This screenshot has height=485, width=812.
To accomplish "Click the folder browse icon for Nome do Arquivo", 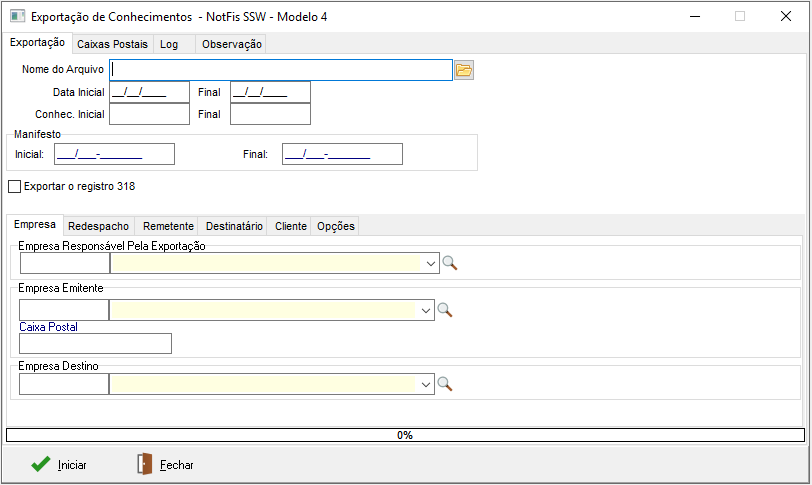I will coord(463,70).
